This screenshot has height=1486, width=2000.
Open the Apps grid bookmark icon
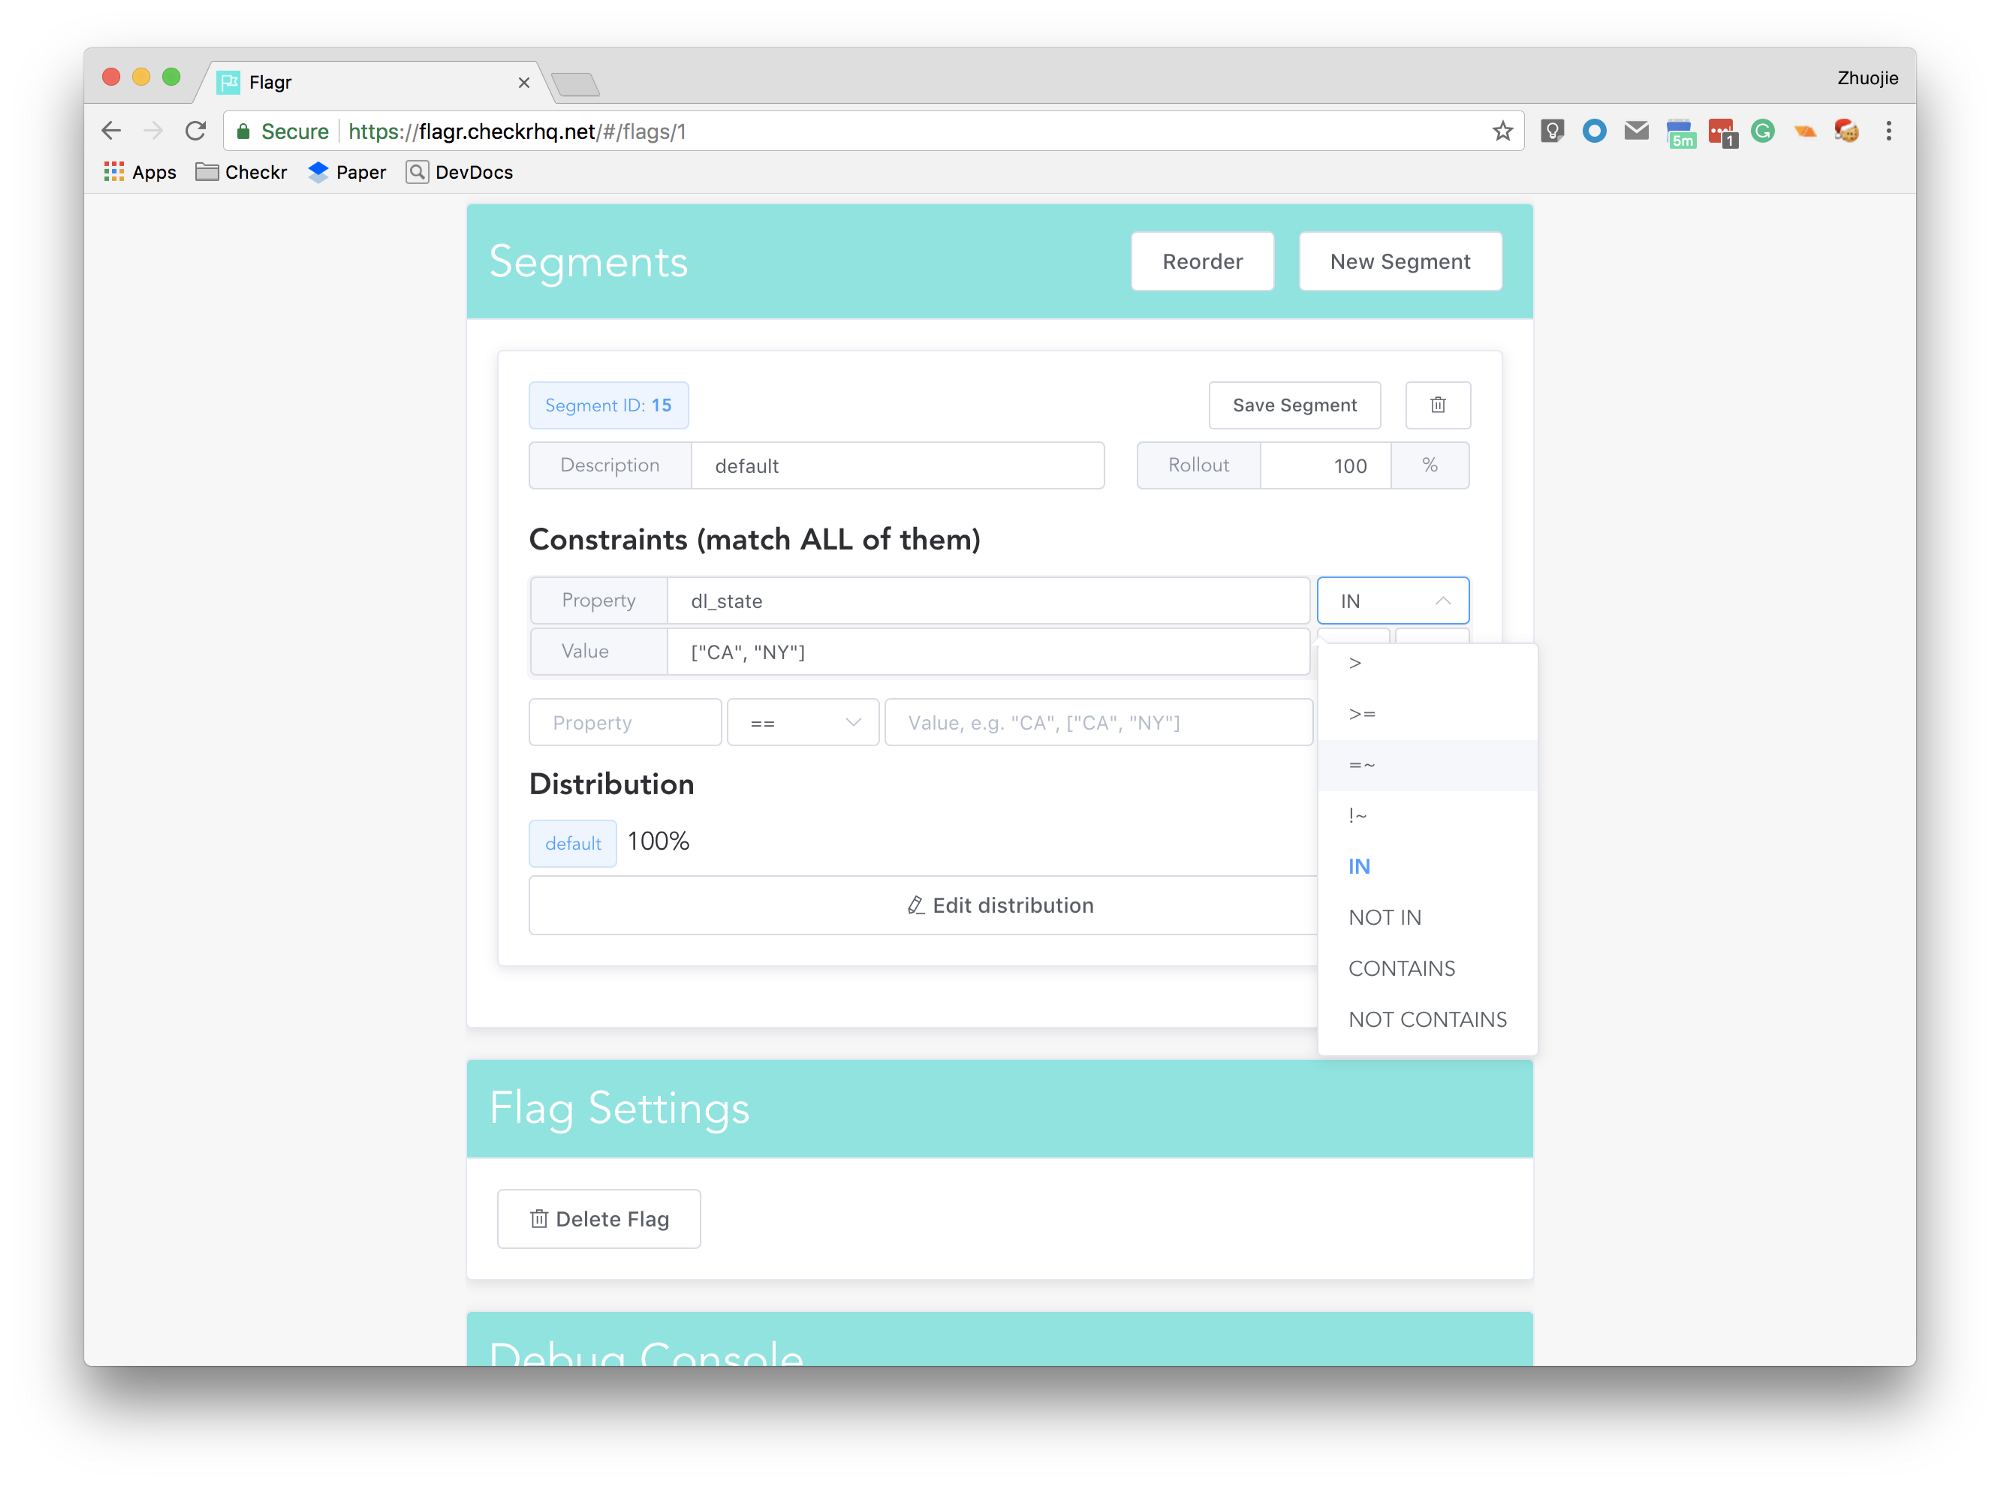[x=114, y=172]
